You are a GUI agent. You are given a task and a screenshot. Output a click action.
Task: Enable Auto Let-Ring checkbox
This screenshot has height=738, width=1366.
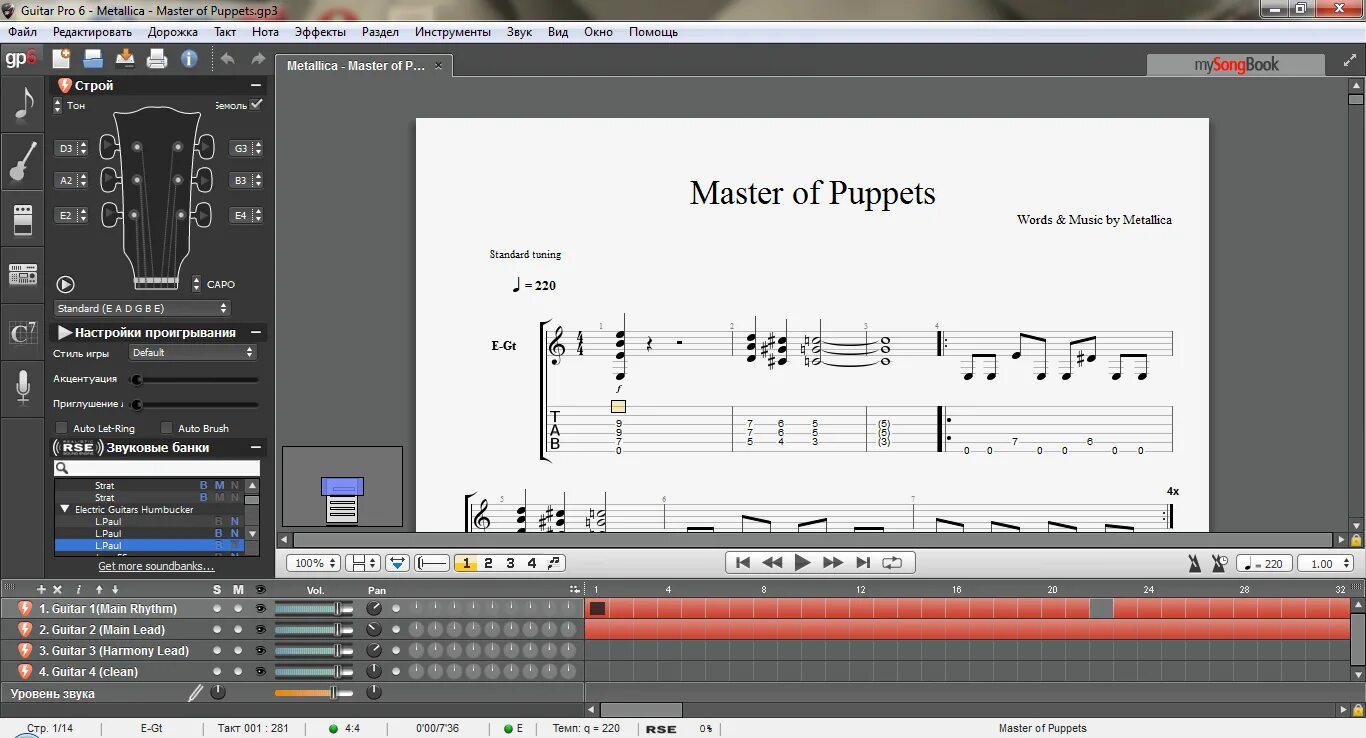pos(61,428)
